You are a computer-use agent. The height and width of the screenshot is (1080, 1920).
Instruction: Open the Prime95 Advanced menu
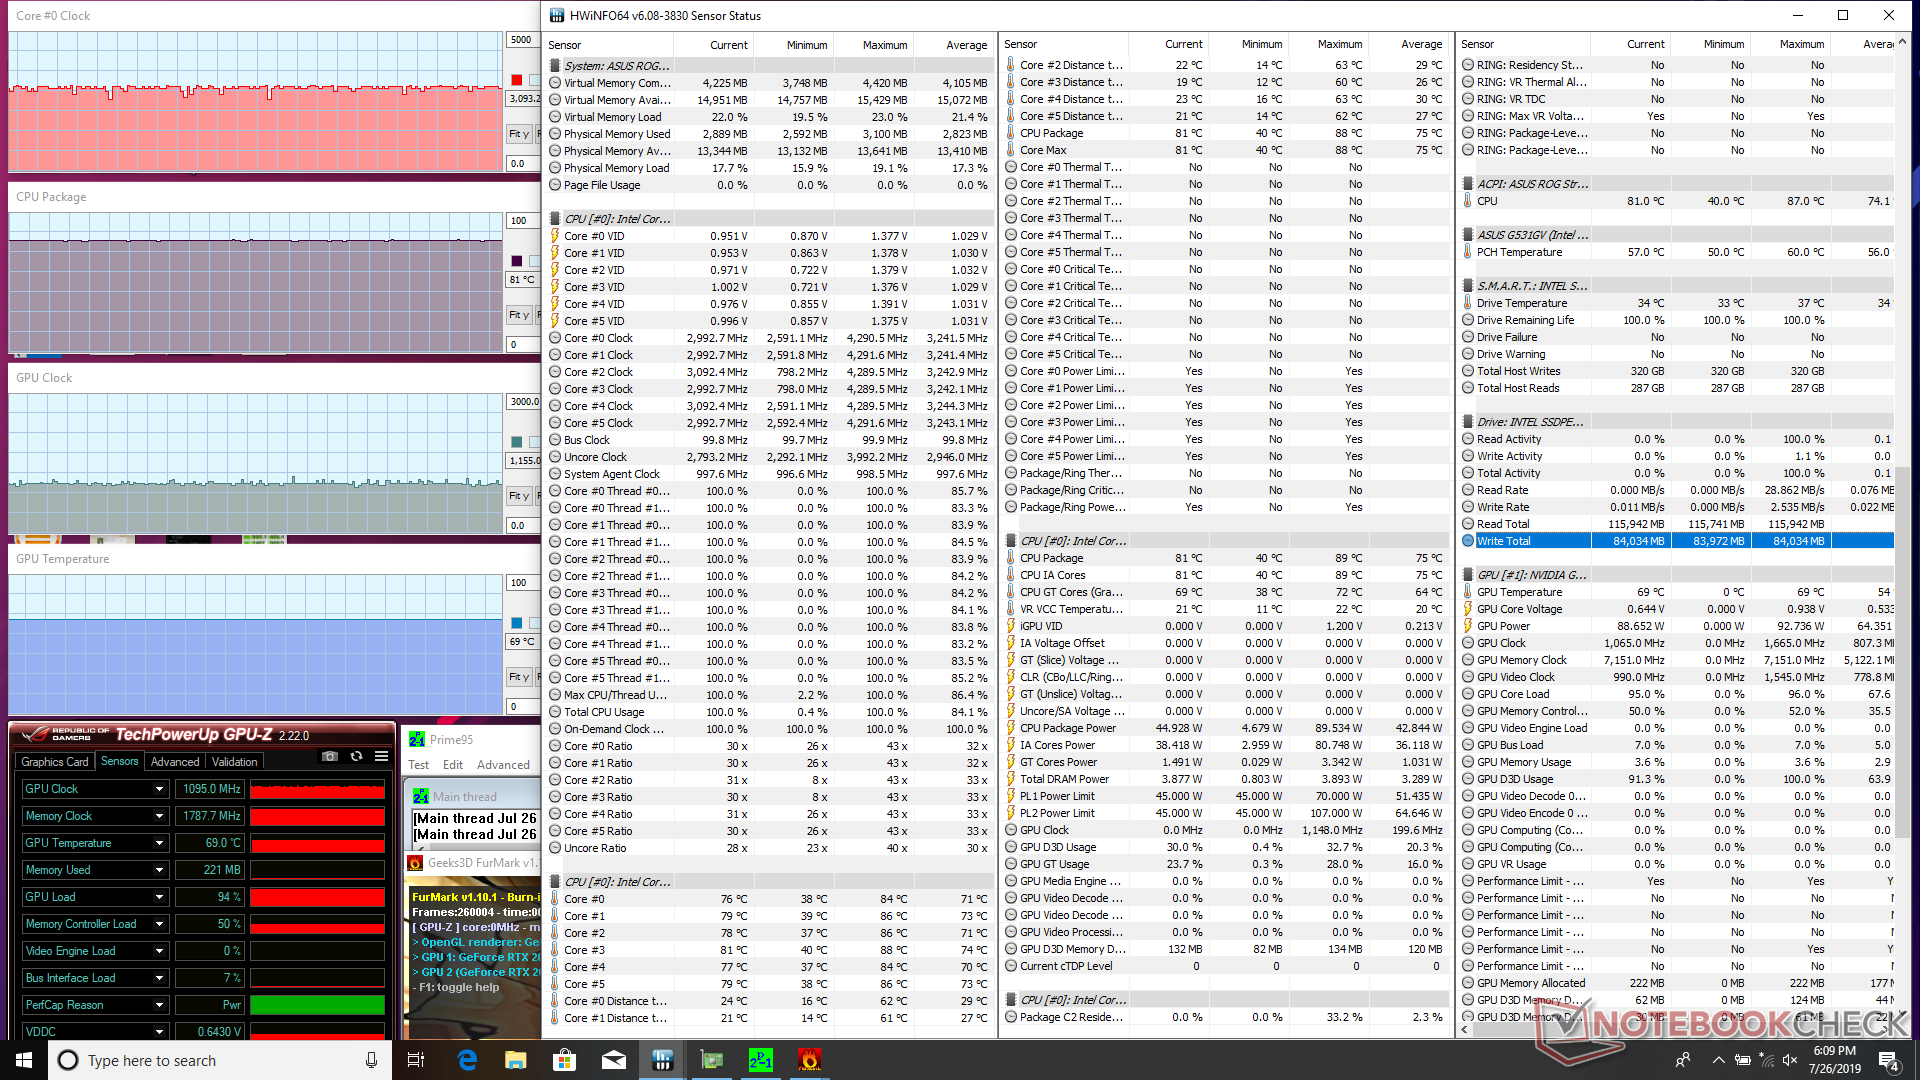pos(503,765)
